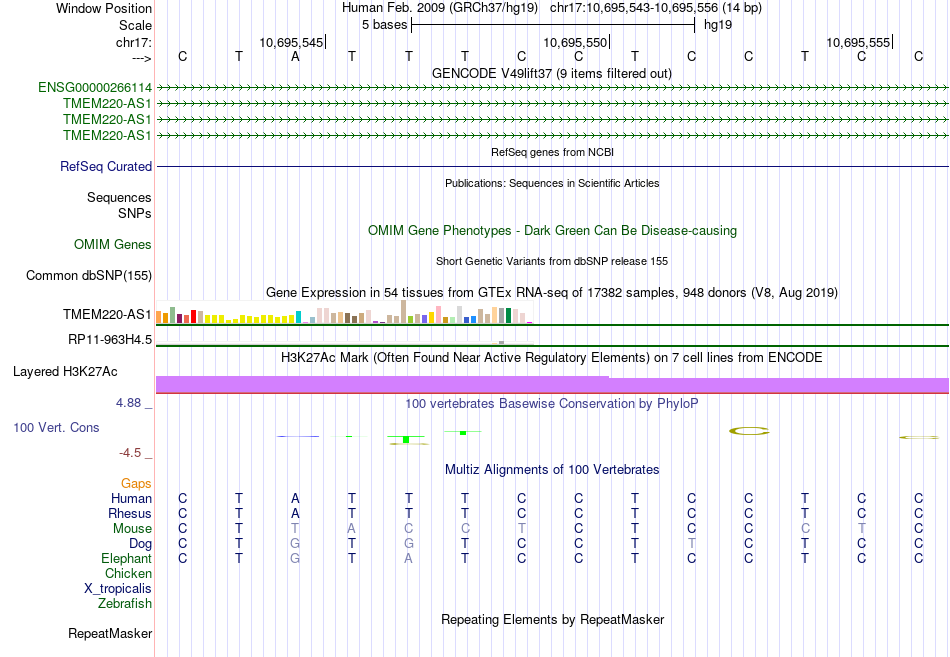Image resolution: width=950 pixels, height=657 pixels.
Task: Select the Scale track label
Action: 135,25
